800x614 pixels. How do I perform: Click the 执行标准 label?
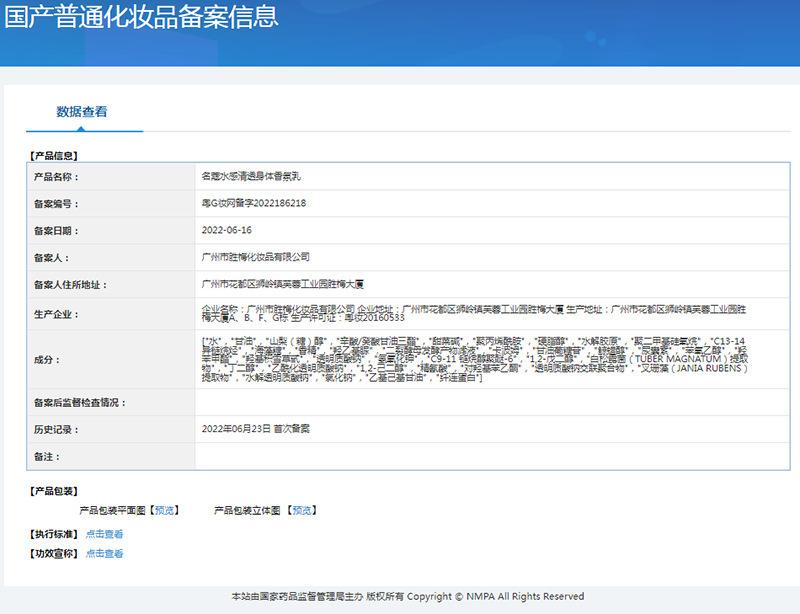(x=54, y=534)
